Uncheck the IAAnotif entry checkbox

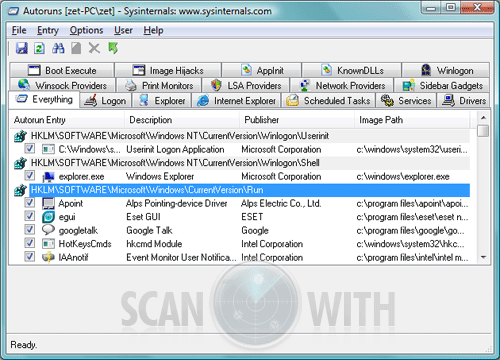pos(30,256)
